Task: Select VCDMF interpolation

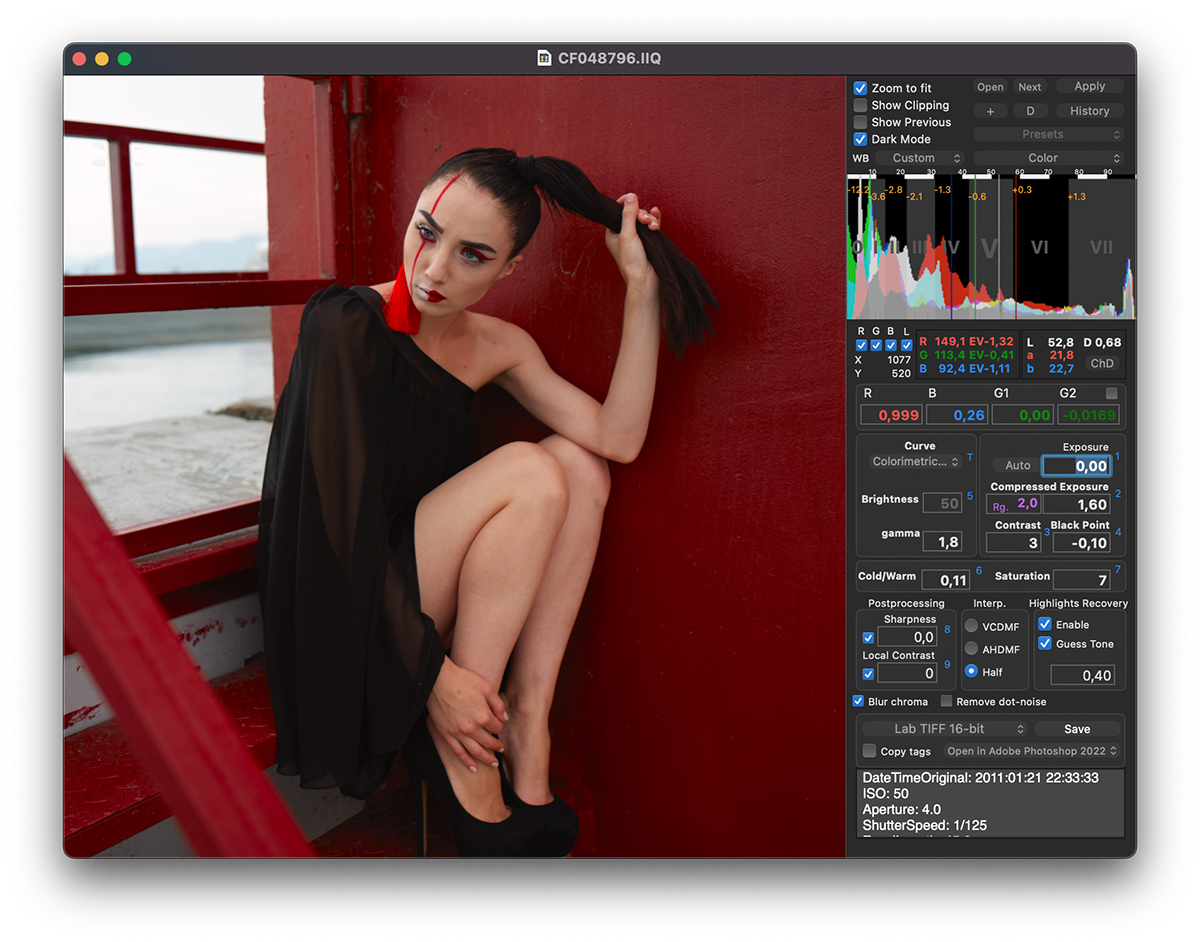Action: (971, 625)
